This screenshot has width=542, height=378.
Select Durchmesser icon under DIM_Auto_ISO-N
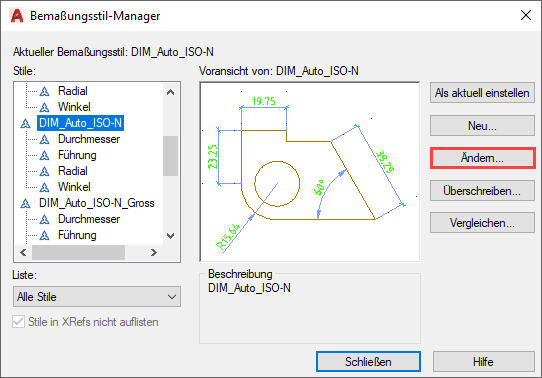point(45,139)
